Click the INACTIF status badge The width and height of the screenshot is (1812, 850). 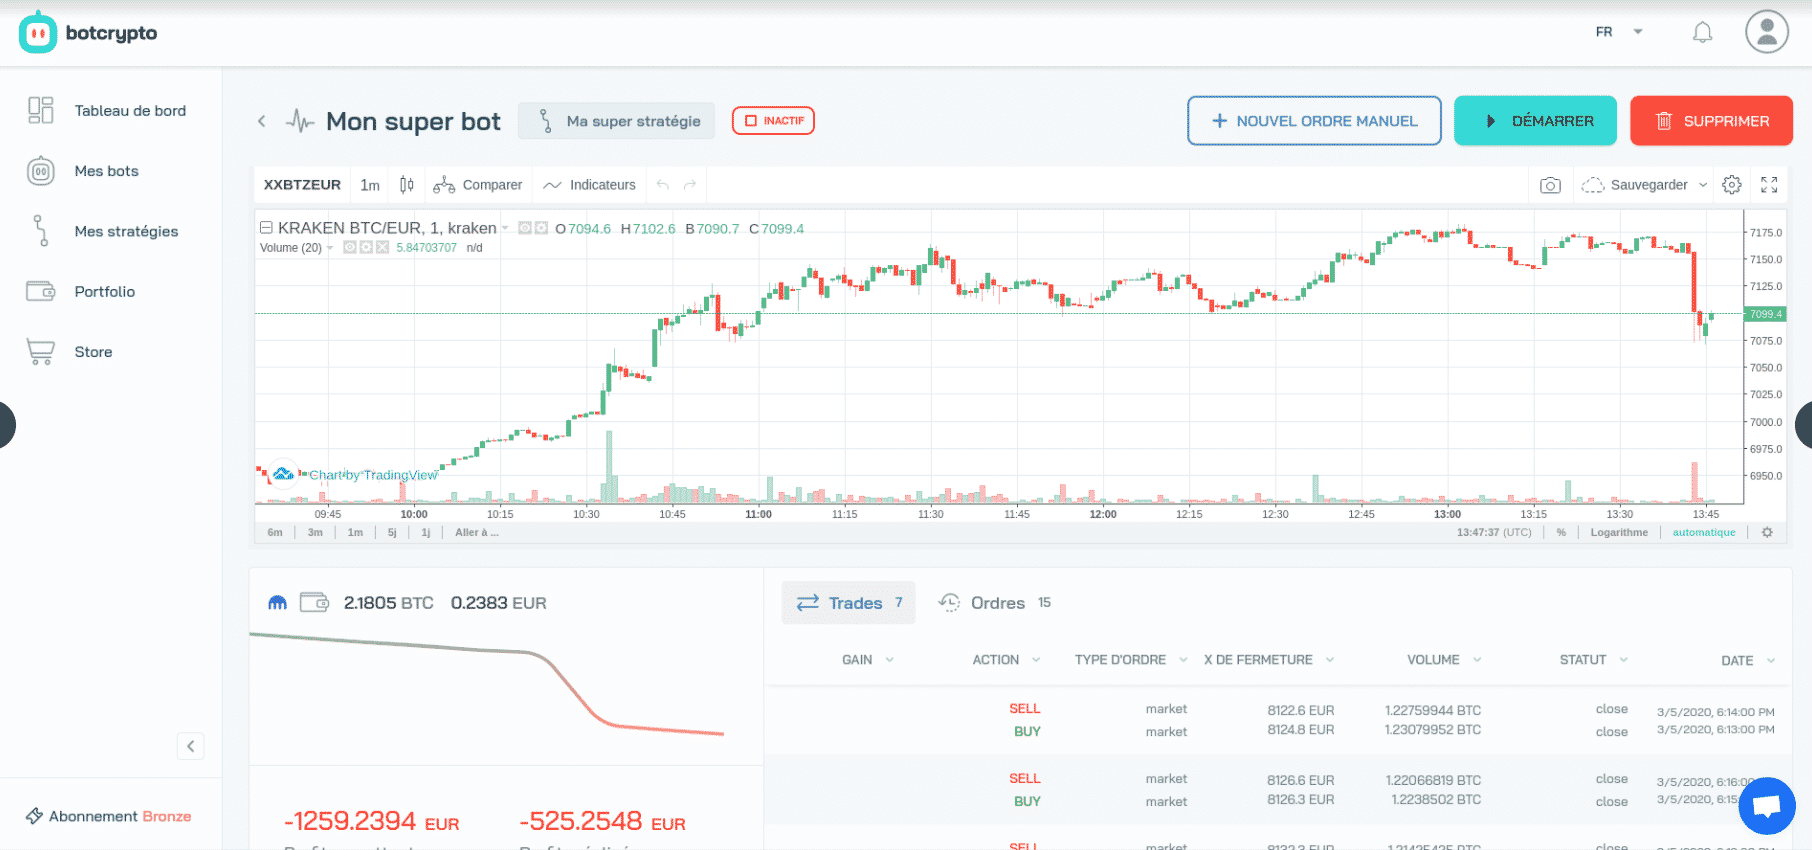(x=773, y=121)
